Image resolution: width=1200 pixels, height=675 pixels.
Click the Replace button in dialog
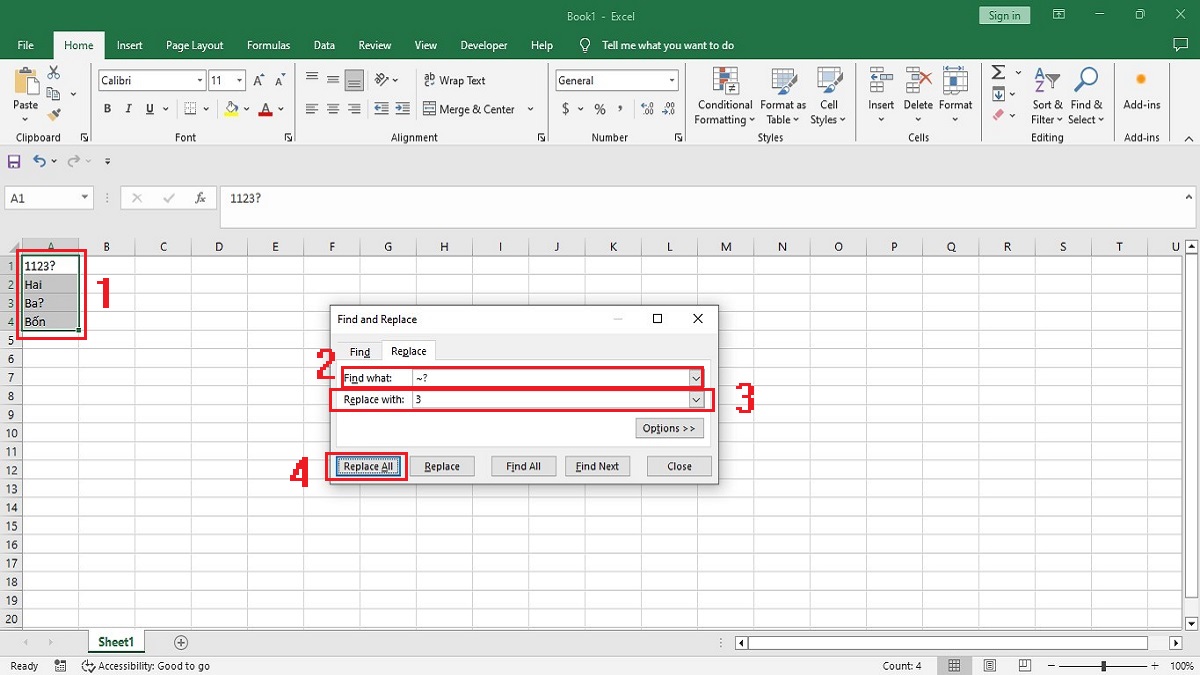[x=442, y=466]
